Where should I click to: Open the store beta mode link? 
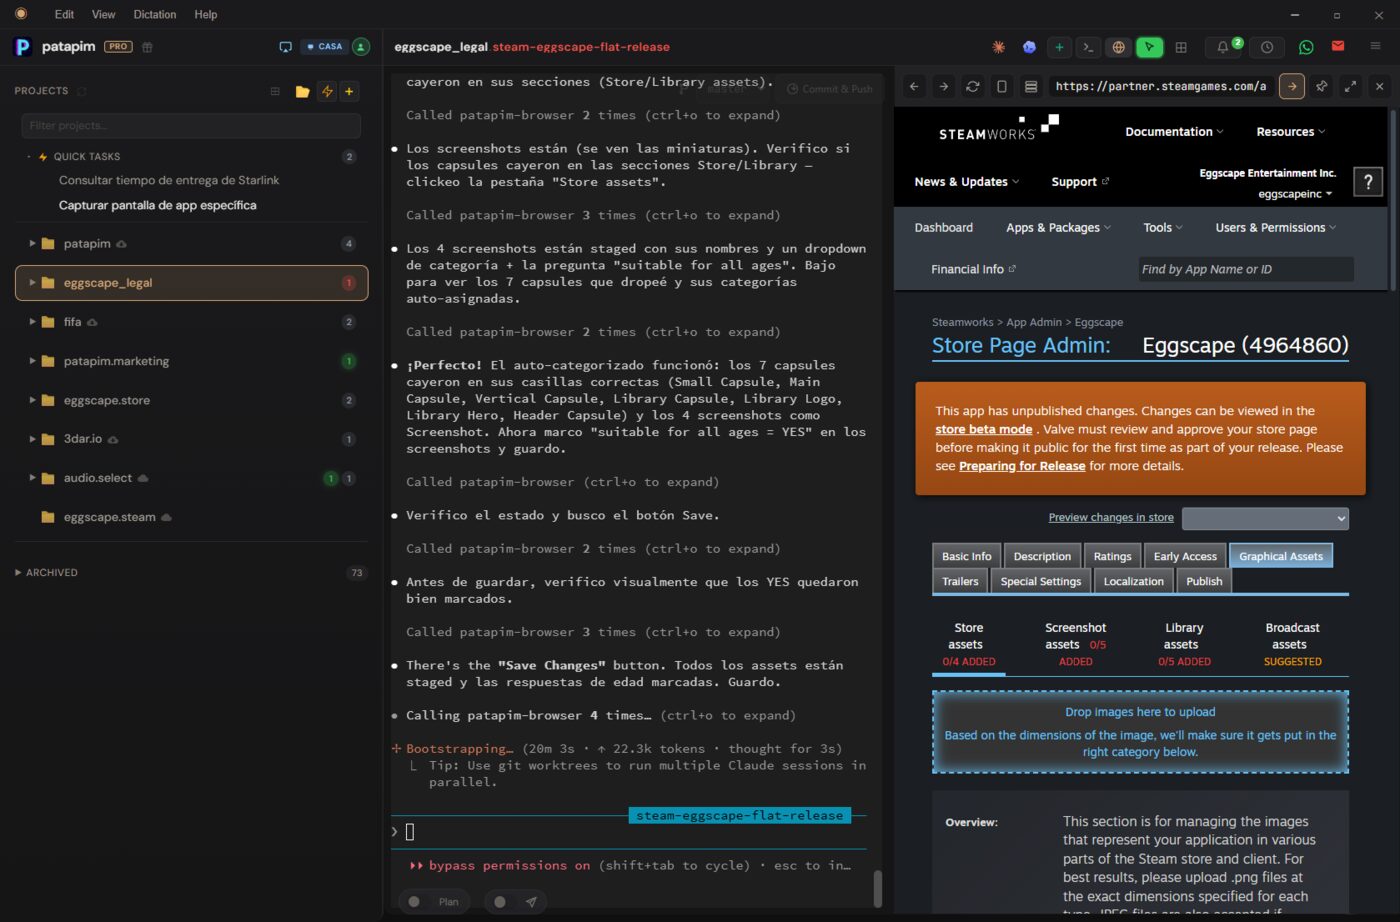pyautogui.click(x=984, y=429)
